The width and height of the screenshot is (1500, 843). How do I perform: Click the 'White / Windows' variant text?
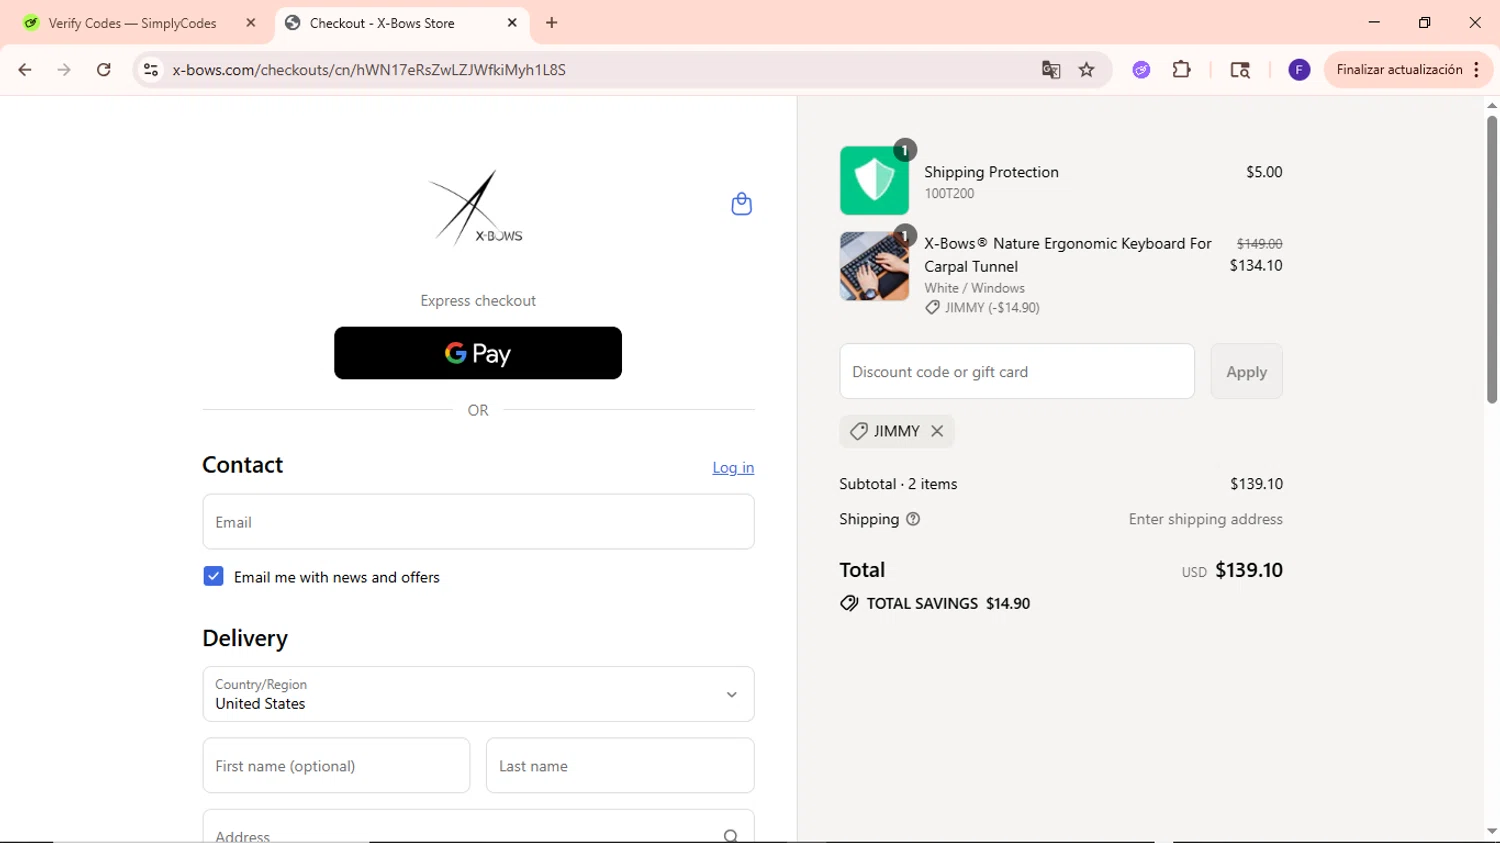click(974, 288)
